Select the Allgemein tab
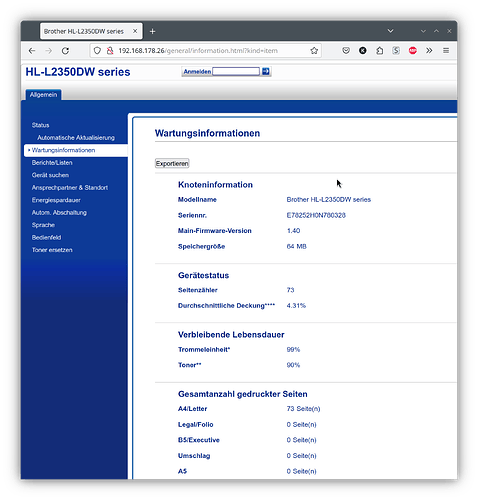The height and width of the screenshot is (500, 477). point(43,95)
